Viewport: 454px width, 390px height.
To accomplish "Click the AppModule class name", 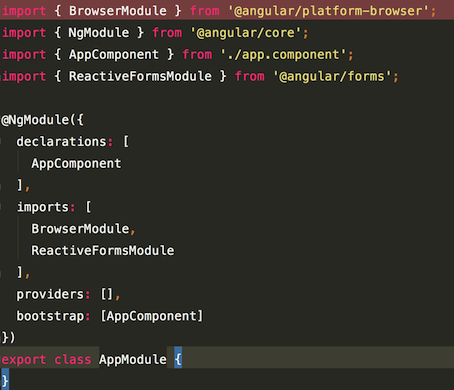I will 133,359.
